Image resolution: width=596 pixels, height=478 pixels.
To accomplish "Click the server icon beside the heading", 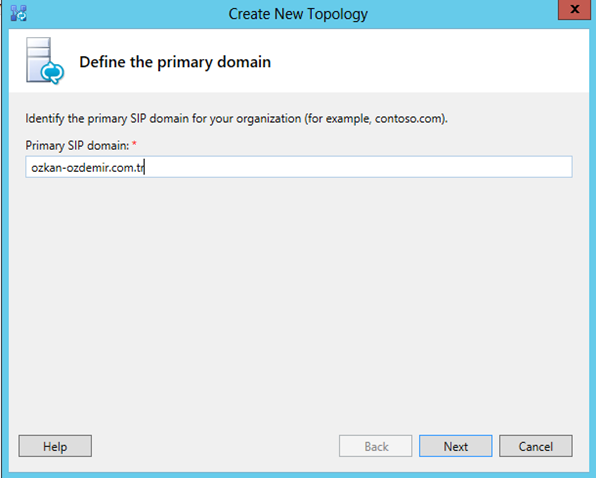I will point(44,61).
